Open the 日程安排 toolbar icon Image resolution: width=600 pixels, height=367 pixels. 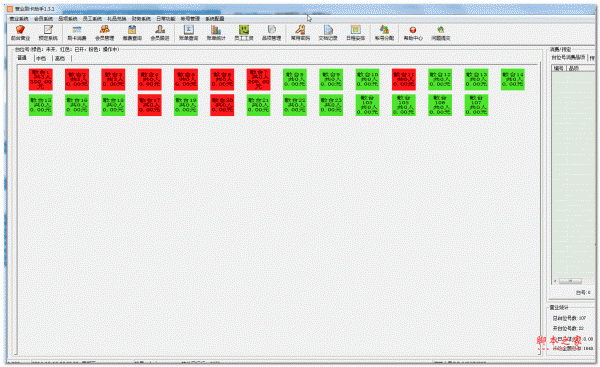point(355,33)
